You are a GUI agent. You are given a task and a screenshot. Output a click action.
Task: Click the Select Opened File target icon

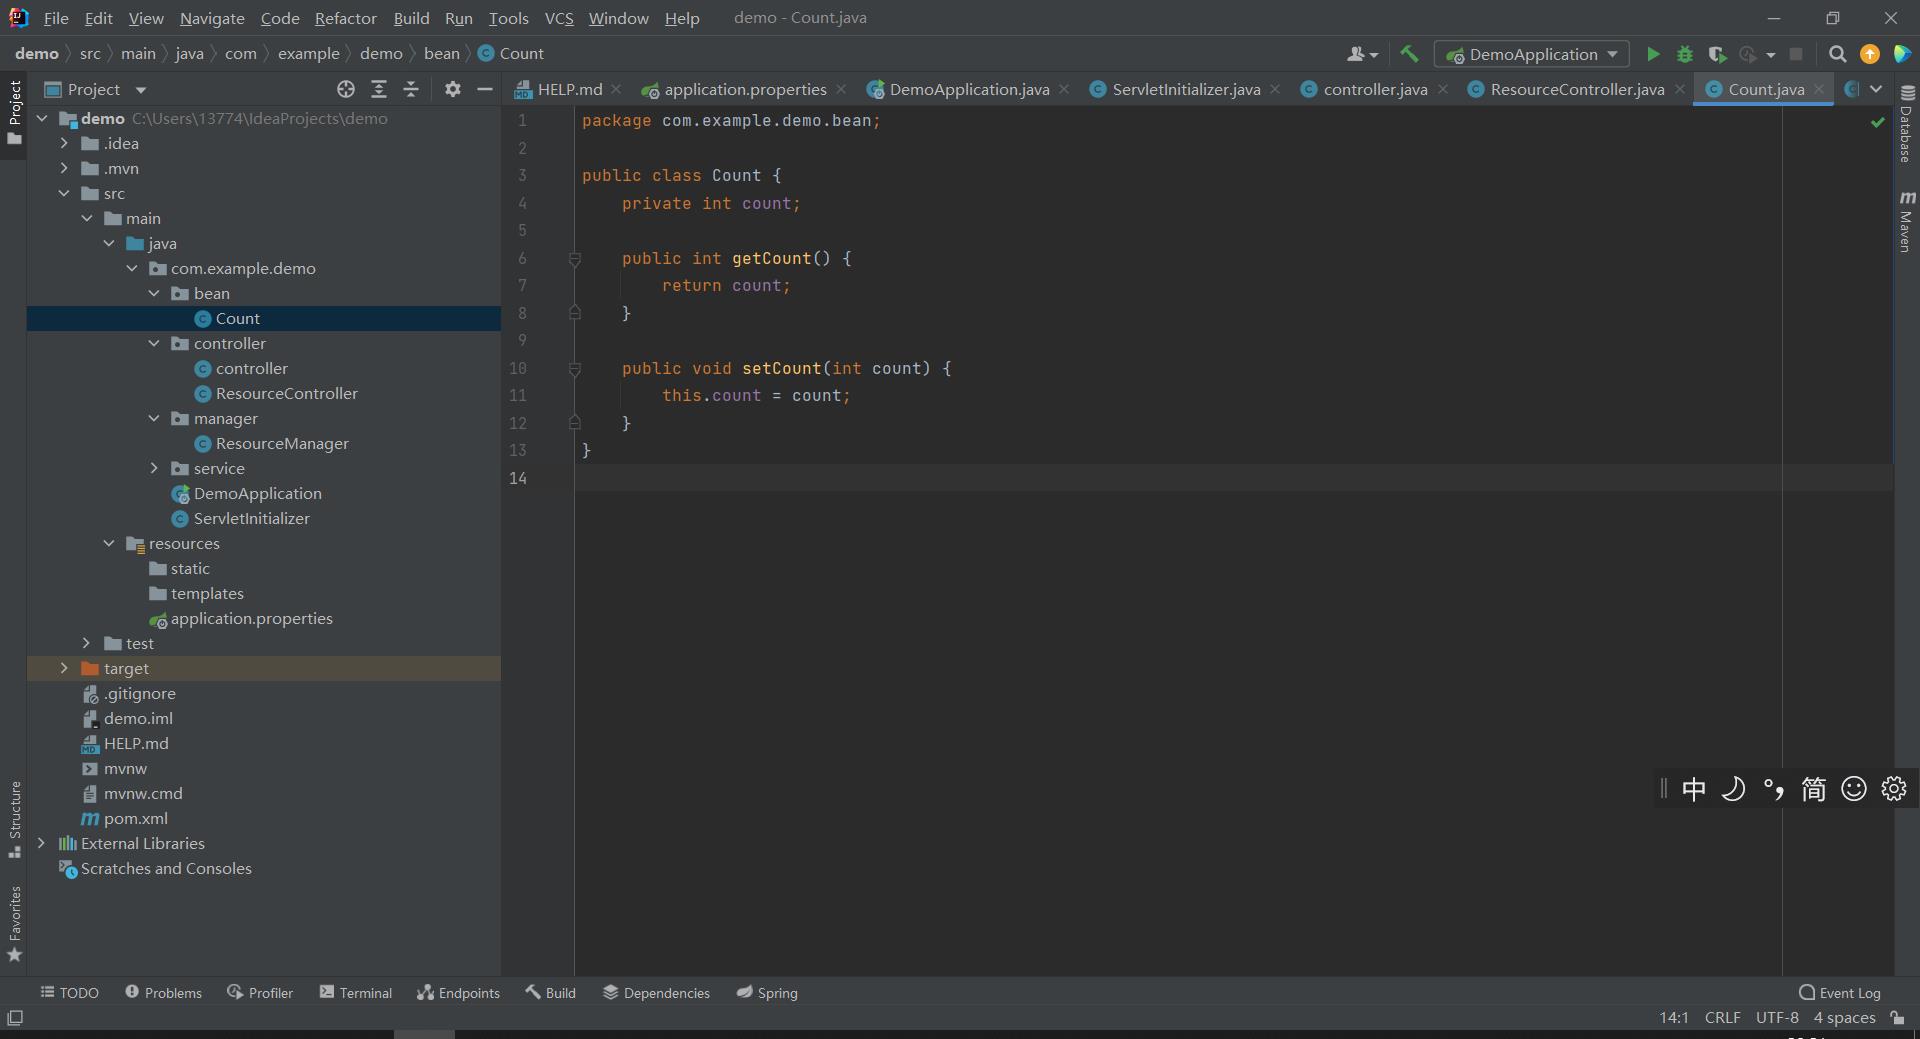pyautogui.click(x=346, y=89)
